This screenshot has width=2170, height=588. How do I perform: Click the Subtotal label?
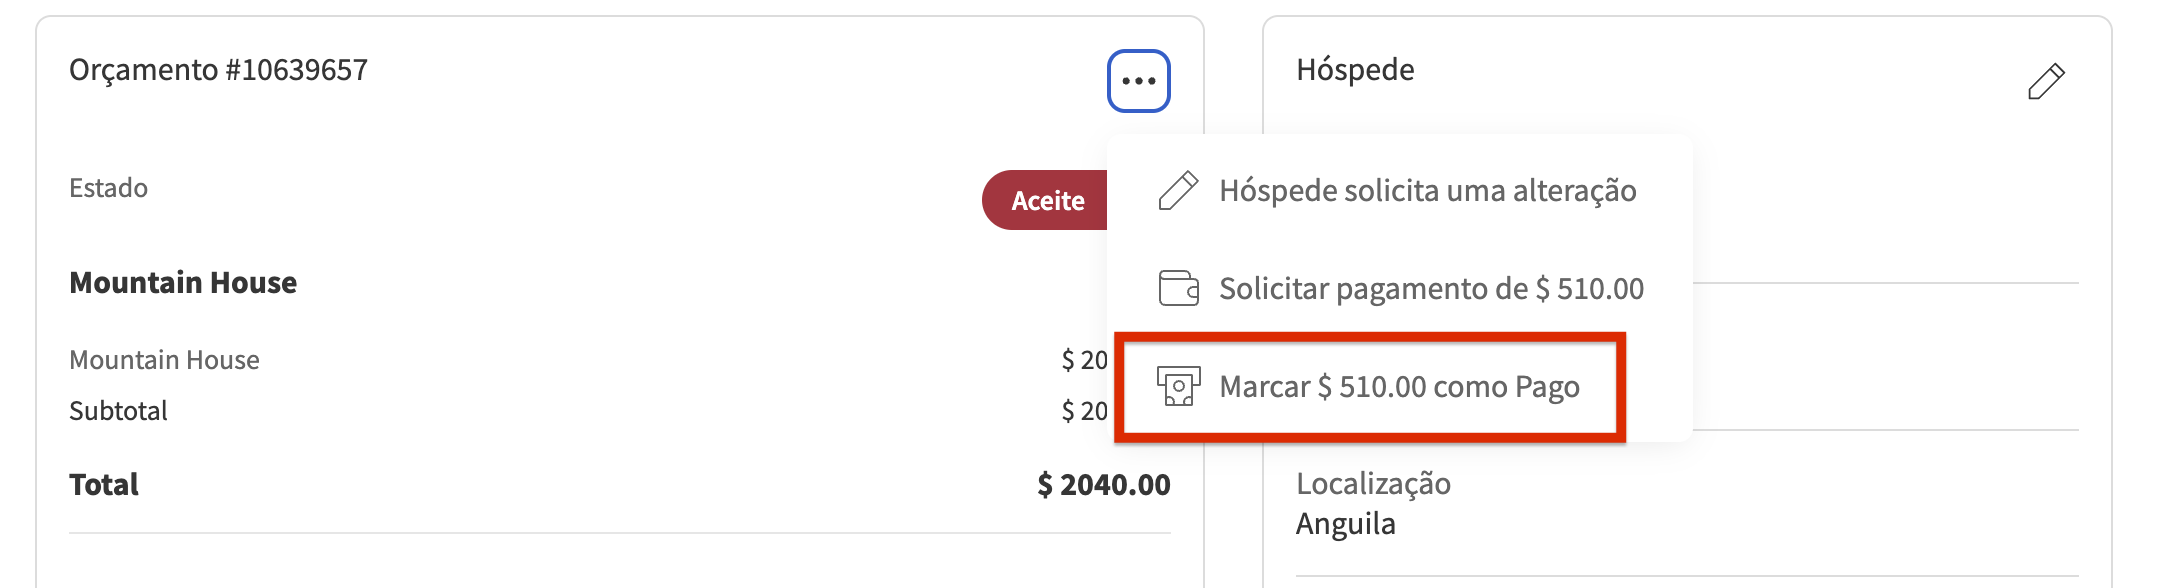(118, 411)
